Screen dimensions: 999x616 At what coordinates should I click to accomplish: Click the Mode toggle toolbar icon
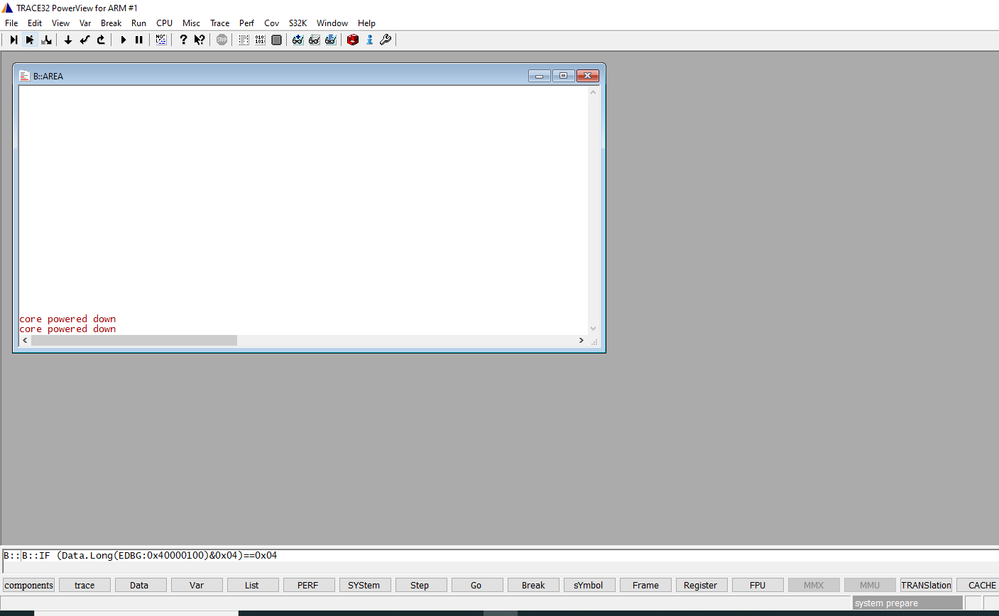click(161, 39)
